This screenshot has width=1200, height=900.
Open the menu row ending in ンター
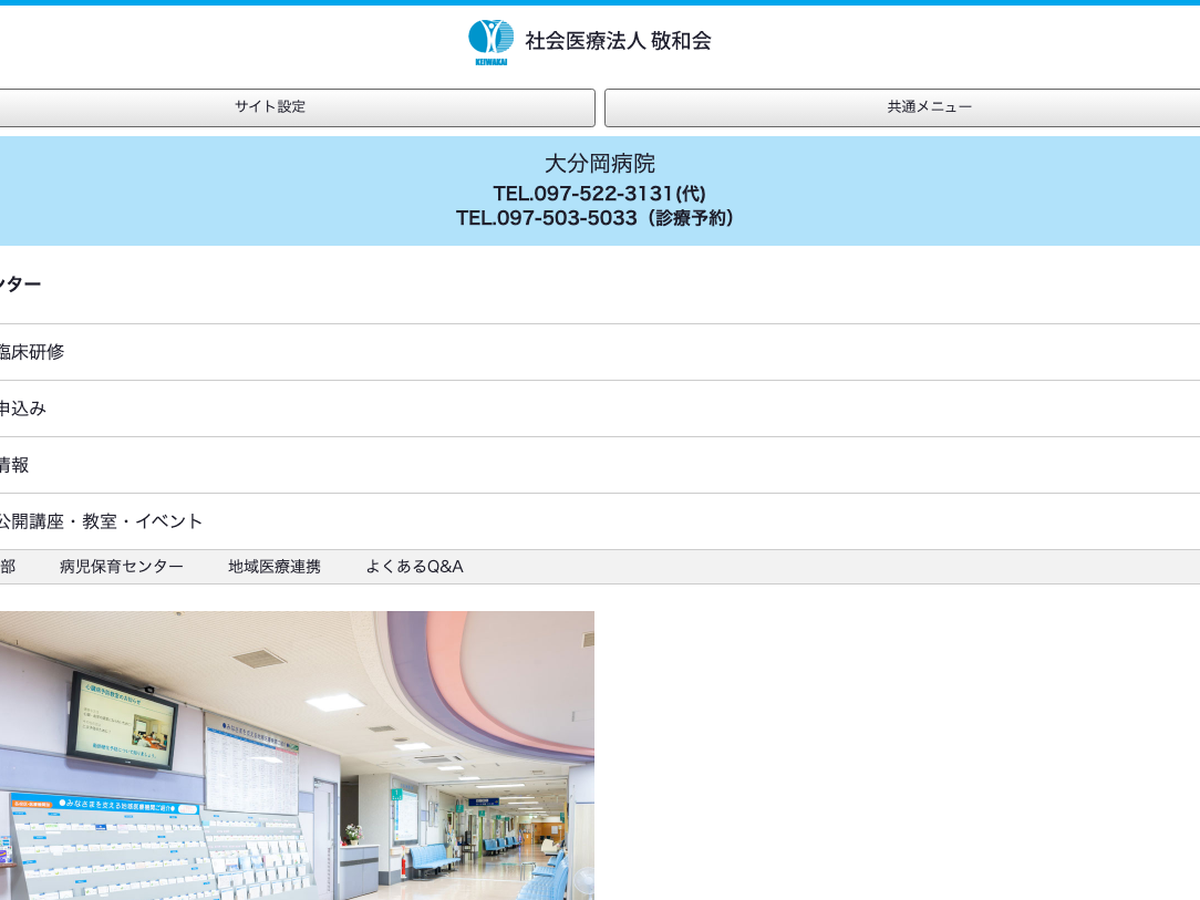coord(20,285)
